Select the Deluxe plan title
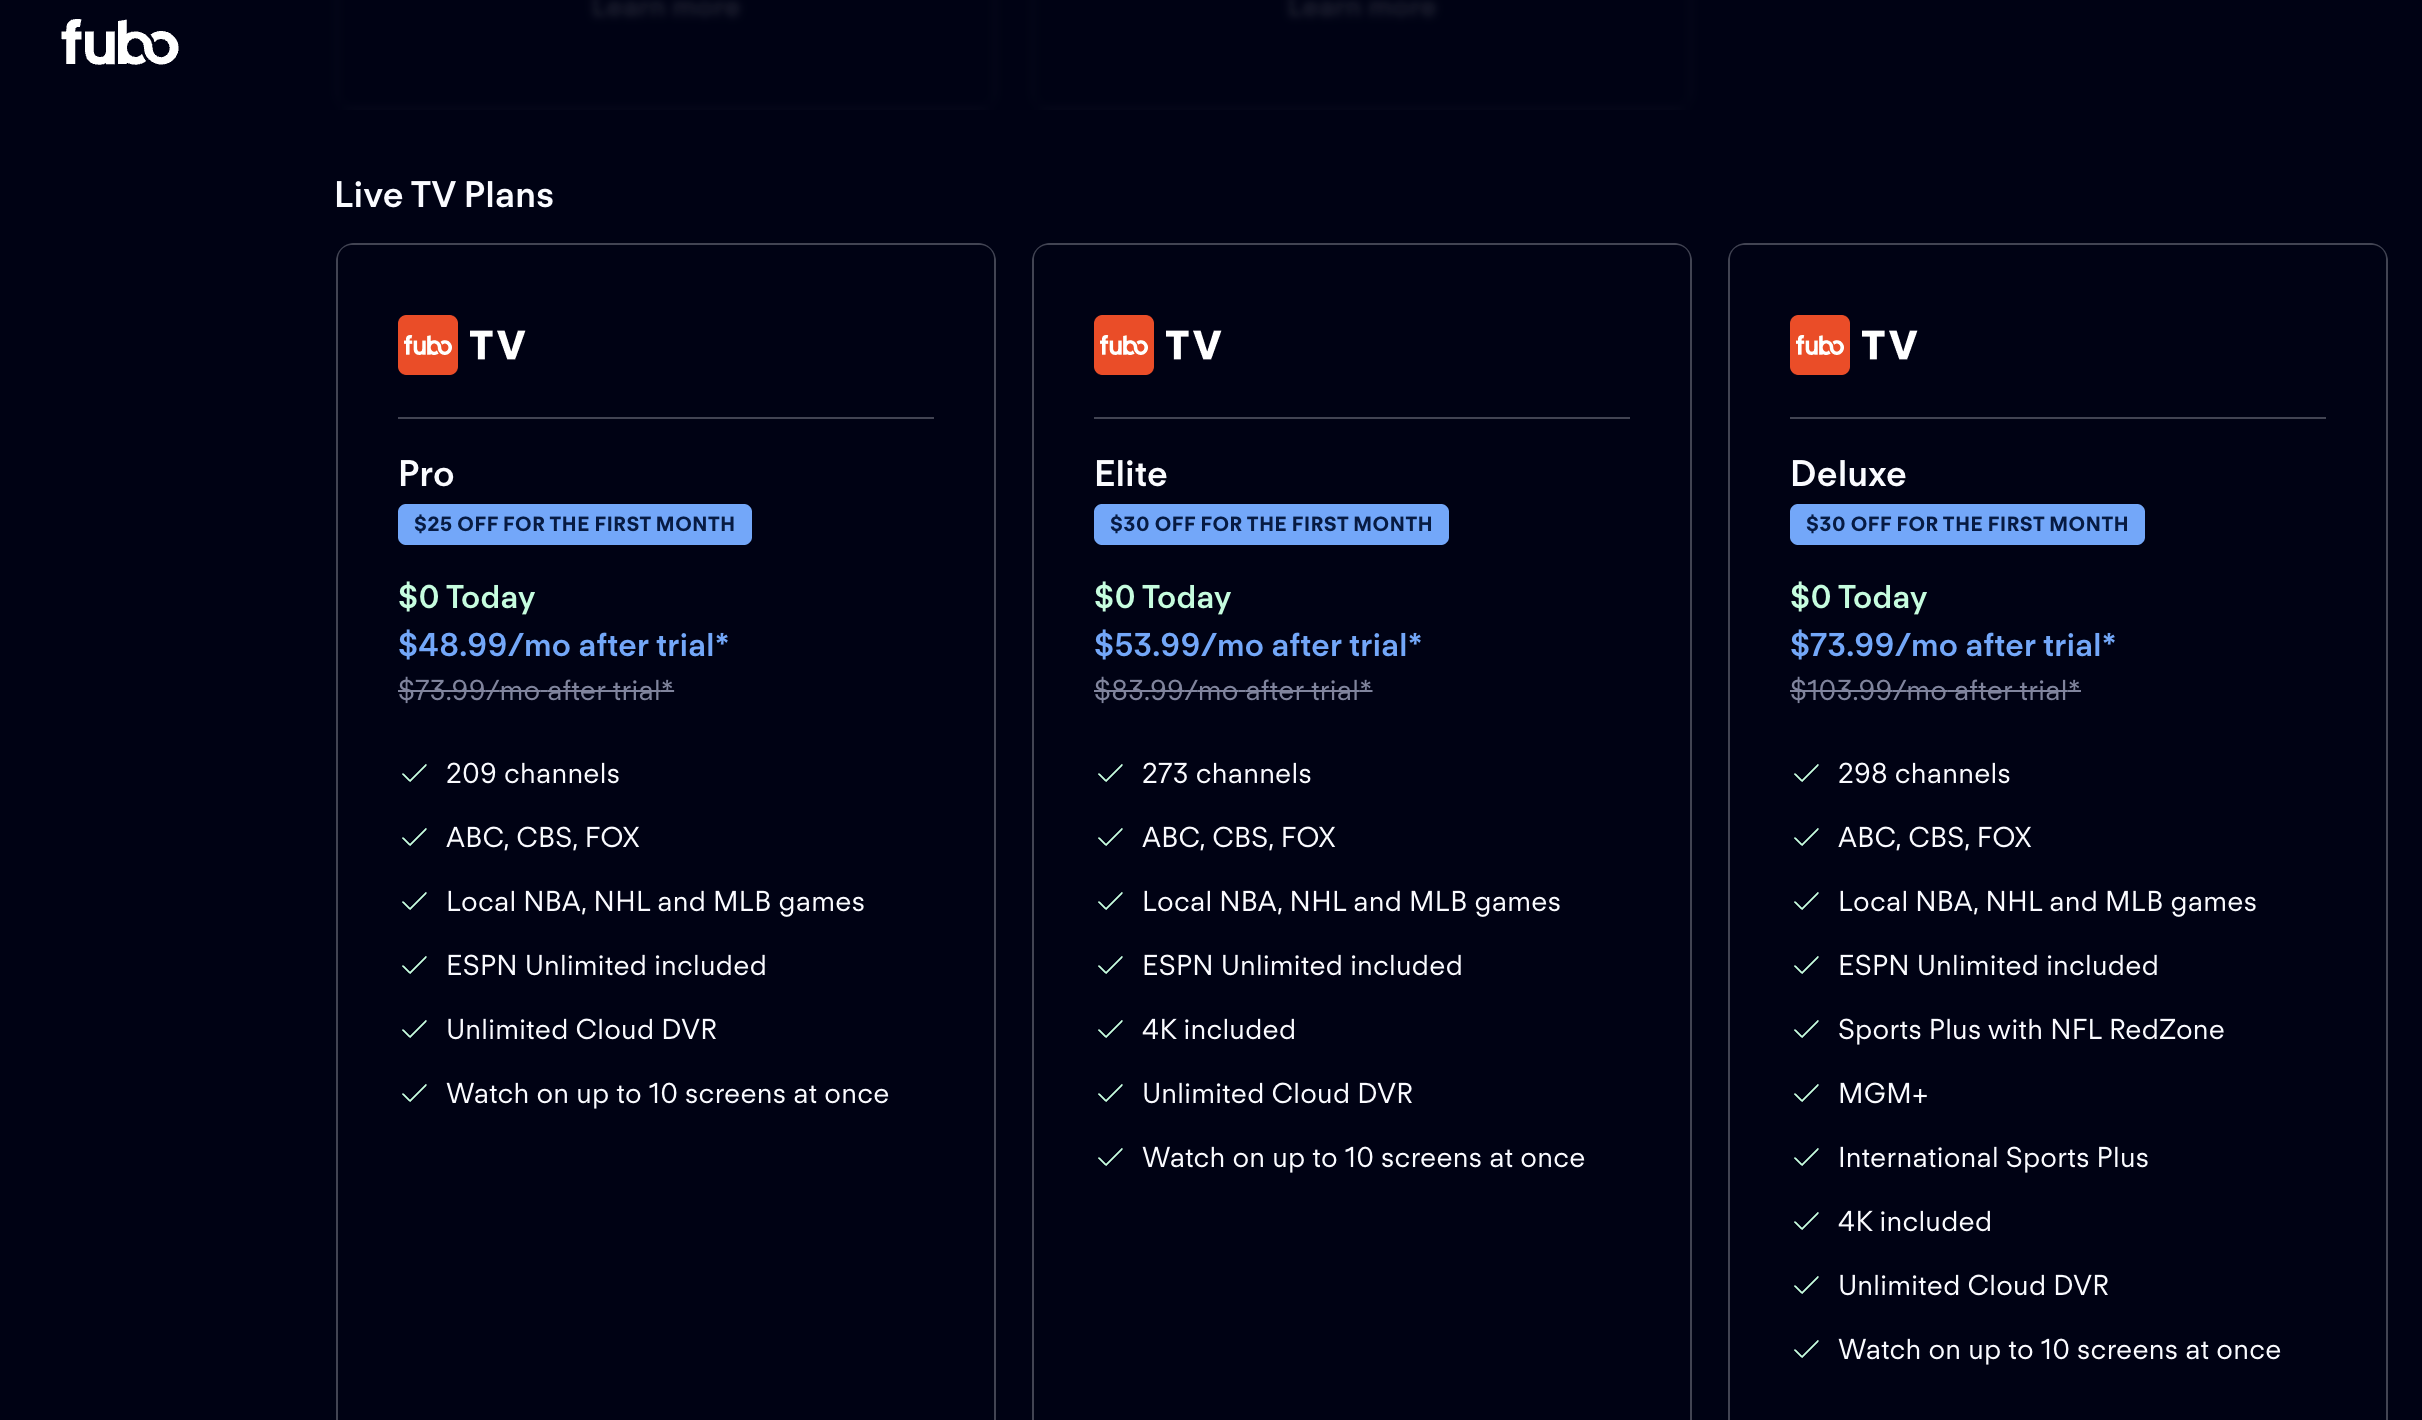The image size is (2422, 1420). coord(1848,473)
